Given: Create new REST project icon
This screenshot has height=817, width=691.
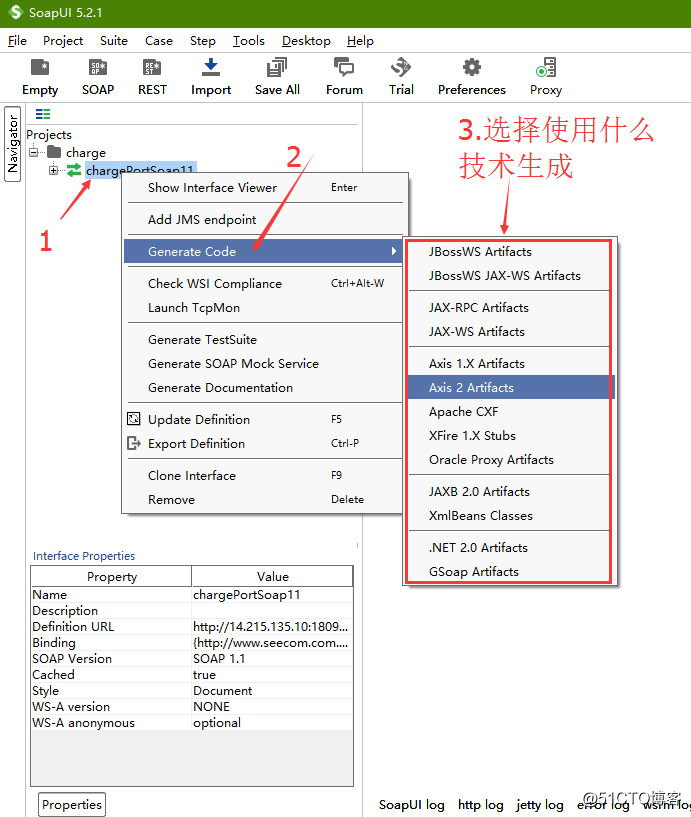Looking at the screenshot, I should point(152,68).
